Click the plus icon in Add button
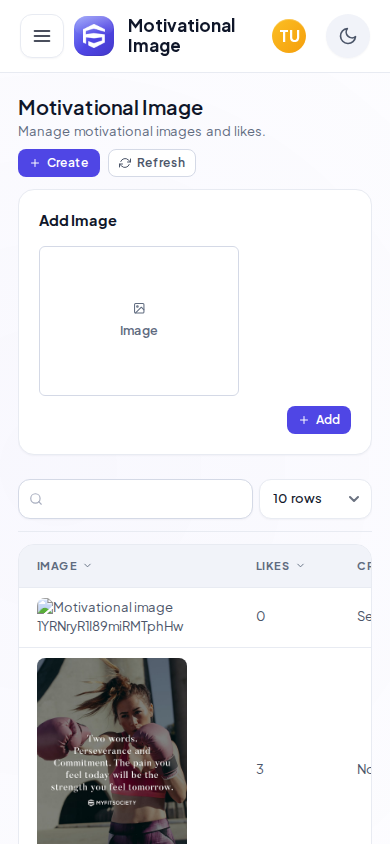The height and width of the screenshot is (844, 390). tap(304, 420)
